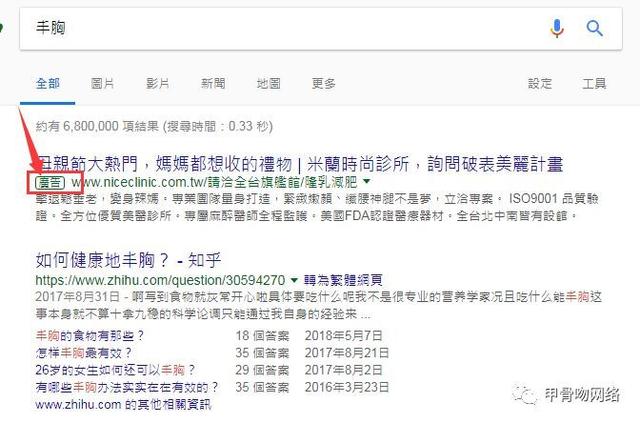Click the date 2016年3月23日
This screenshot has height=423, width=640.
[347, 387]
